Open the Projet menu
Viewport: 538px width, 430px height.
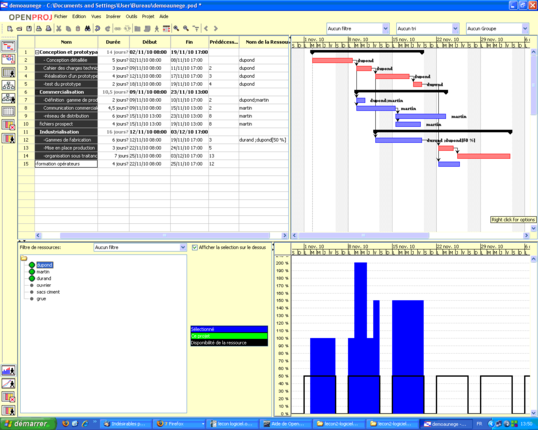[x=148, y=16]
